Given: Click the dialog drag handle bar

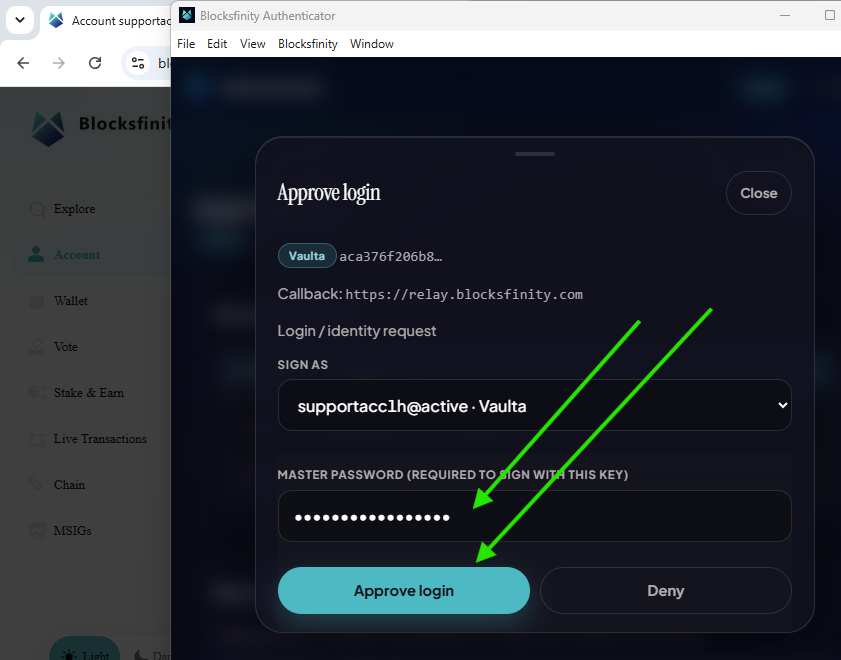Looking at the screenshot, I should pos(535,154).
